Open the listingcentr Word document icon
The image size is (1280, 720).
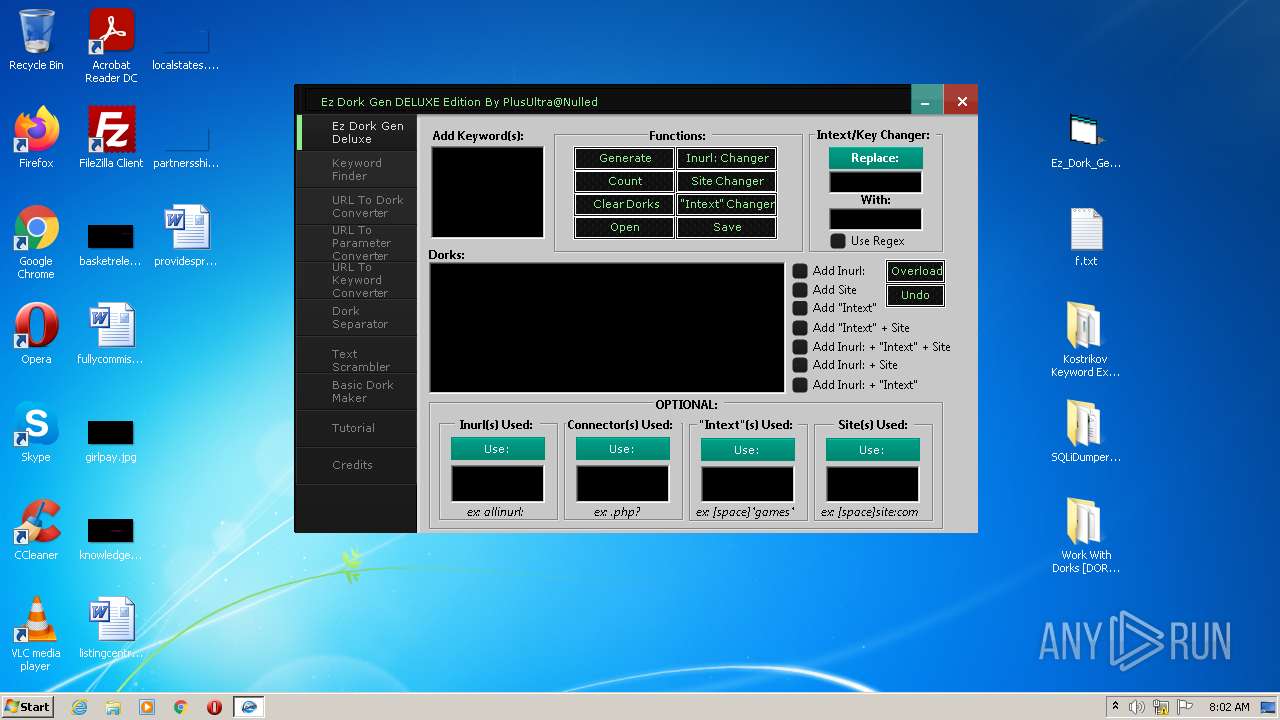(111, 628)
